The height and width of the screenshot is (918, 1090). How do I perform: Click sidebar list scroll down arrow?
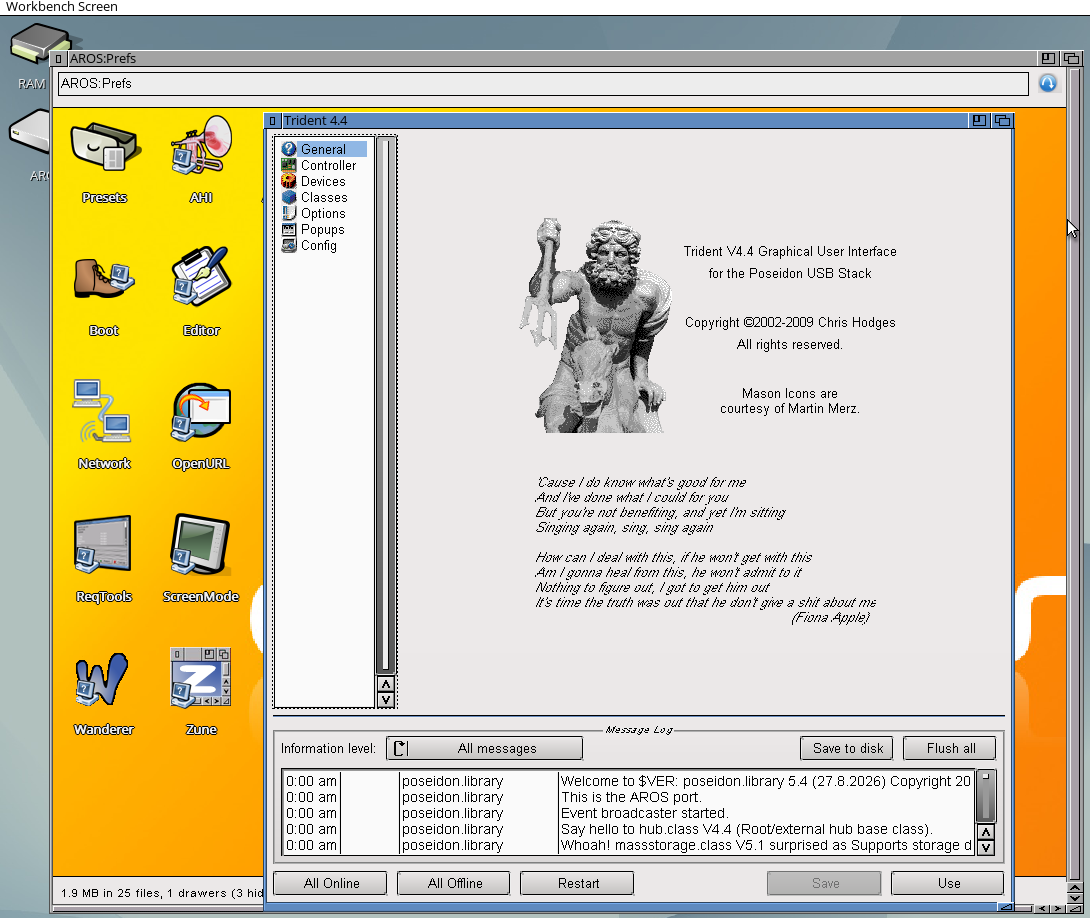coord(386,700)
